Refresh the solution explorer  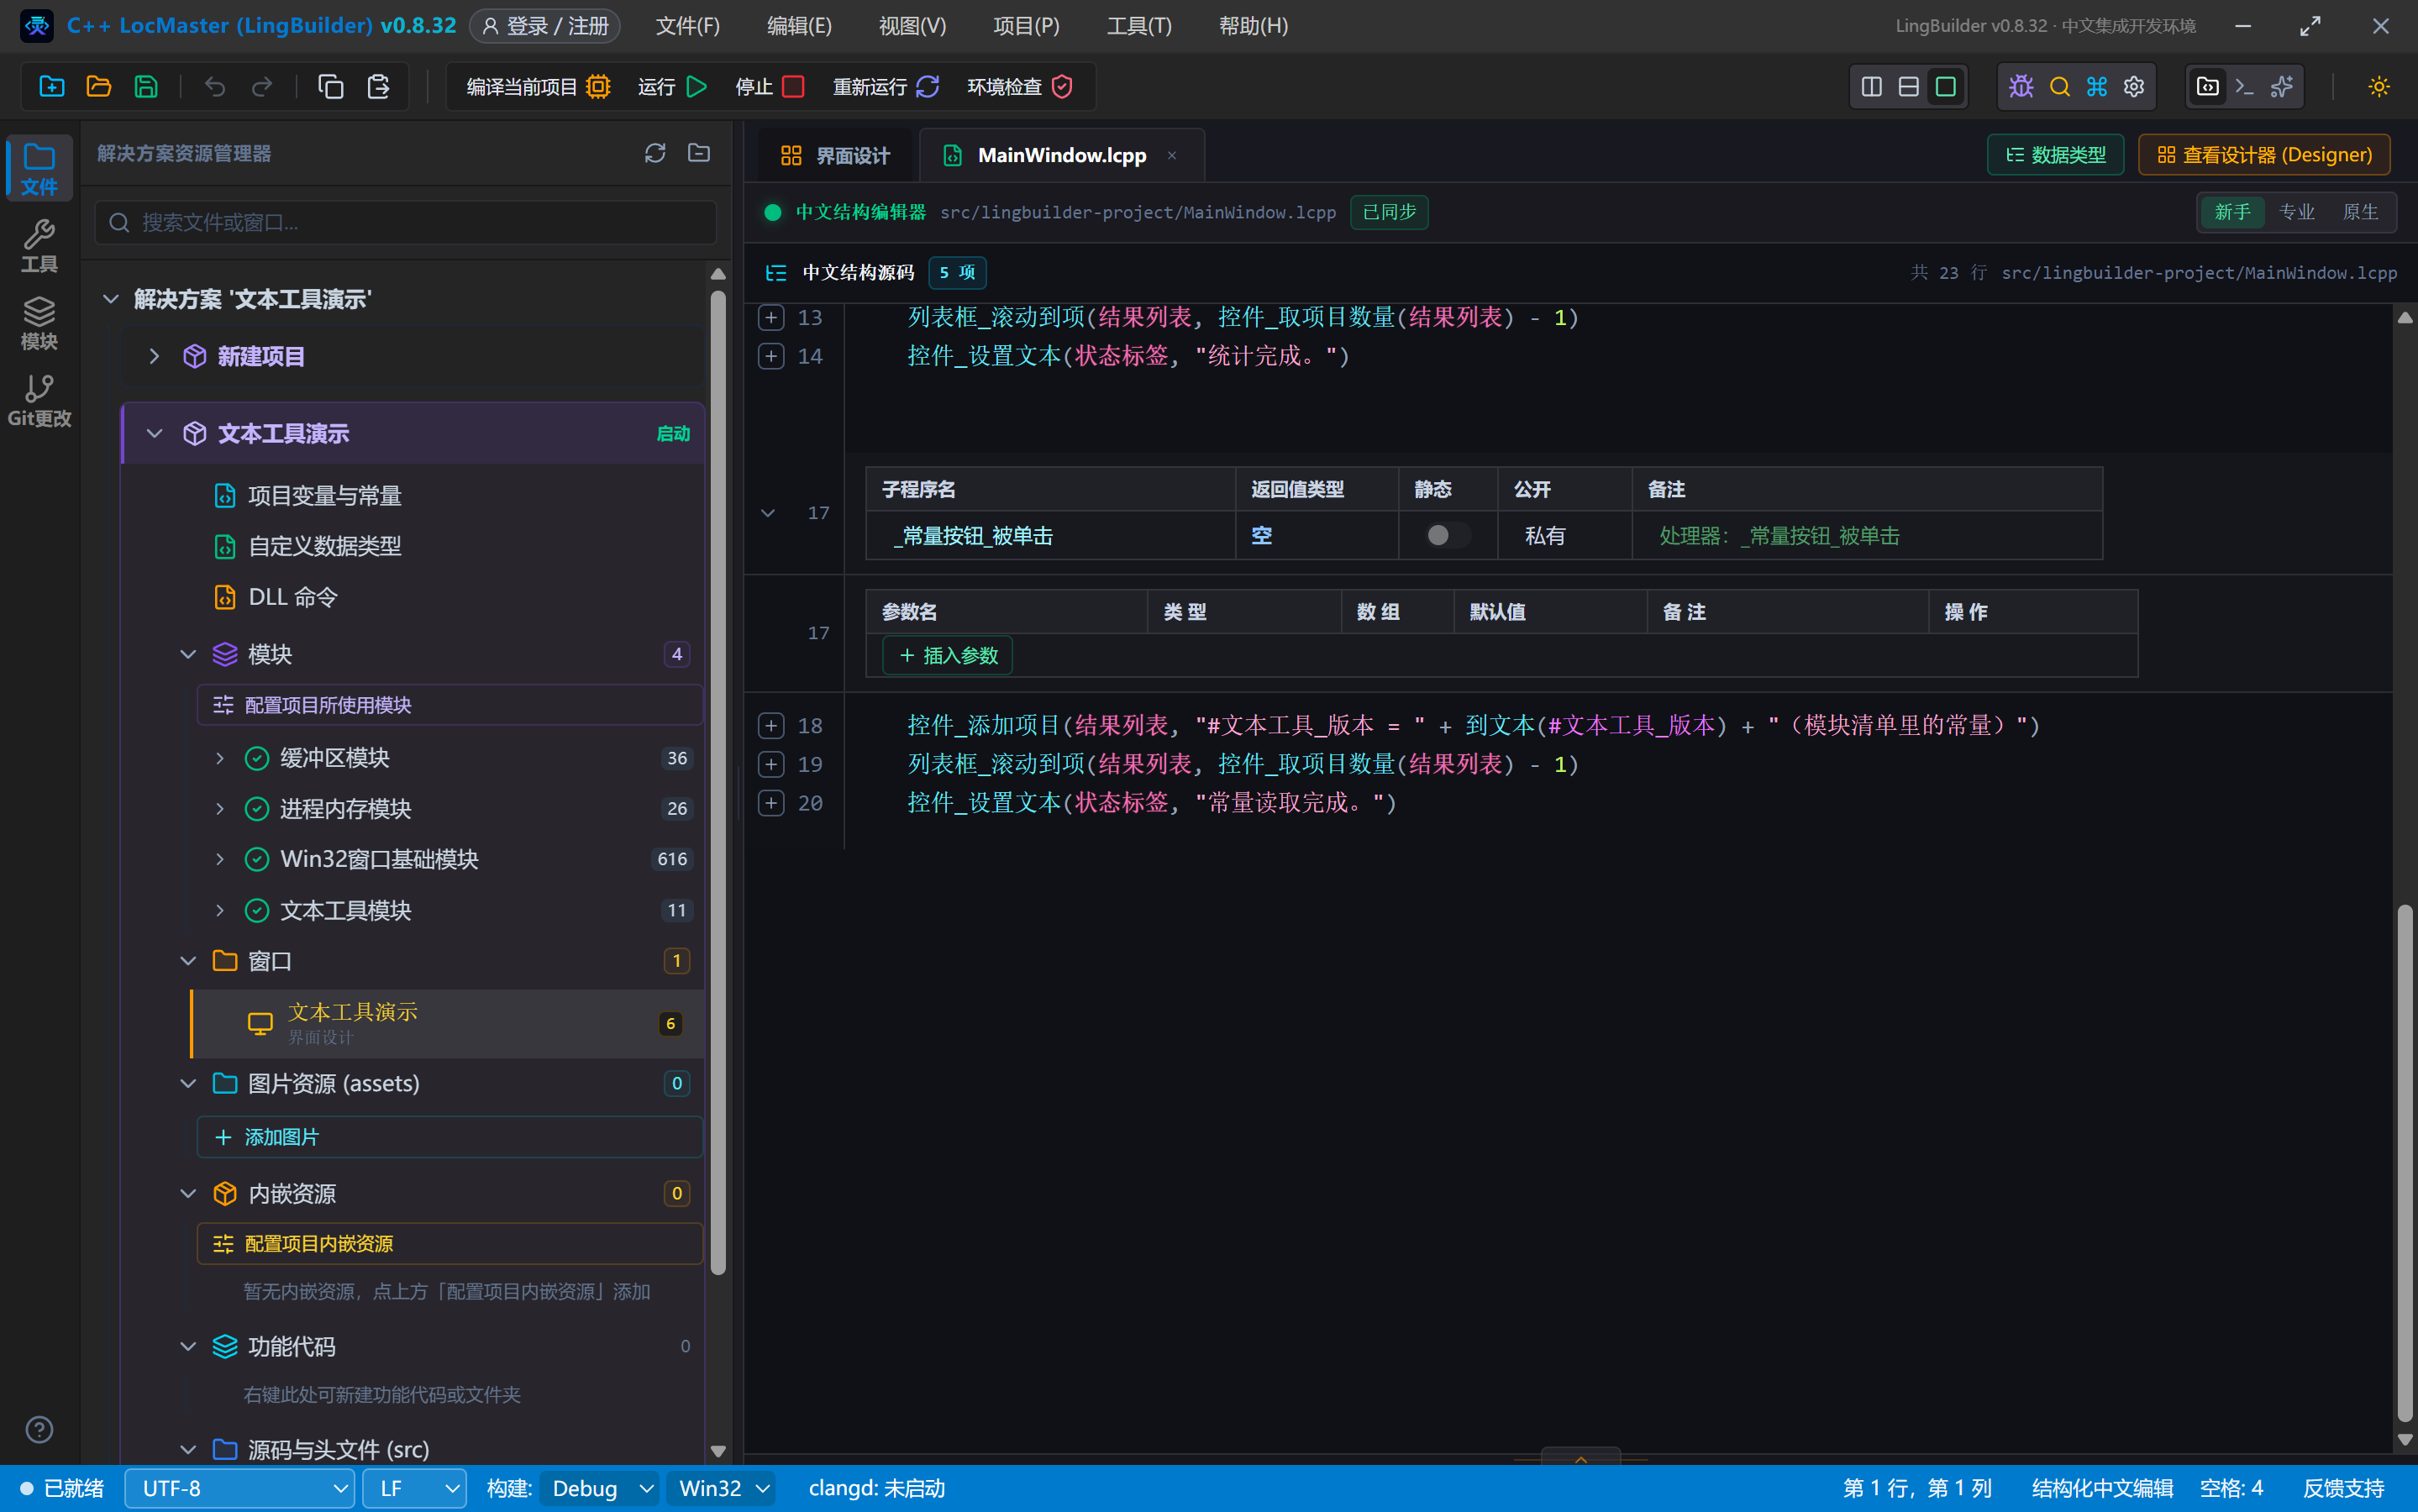pyautogui.click(x=655, y=153)
